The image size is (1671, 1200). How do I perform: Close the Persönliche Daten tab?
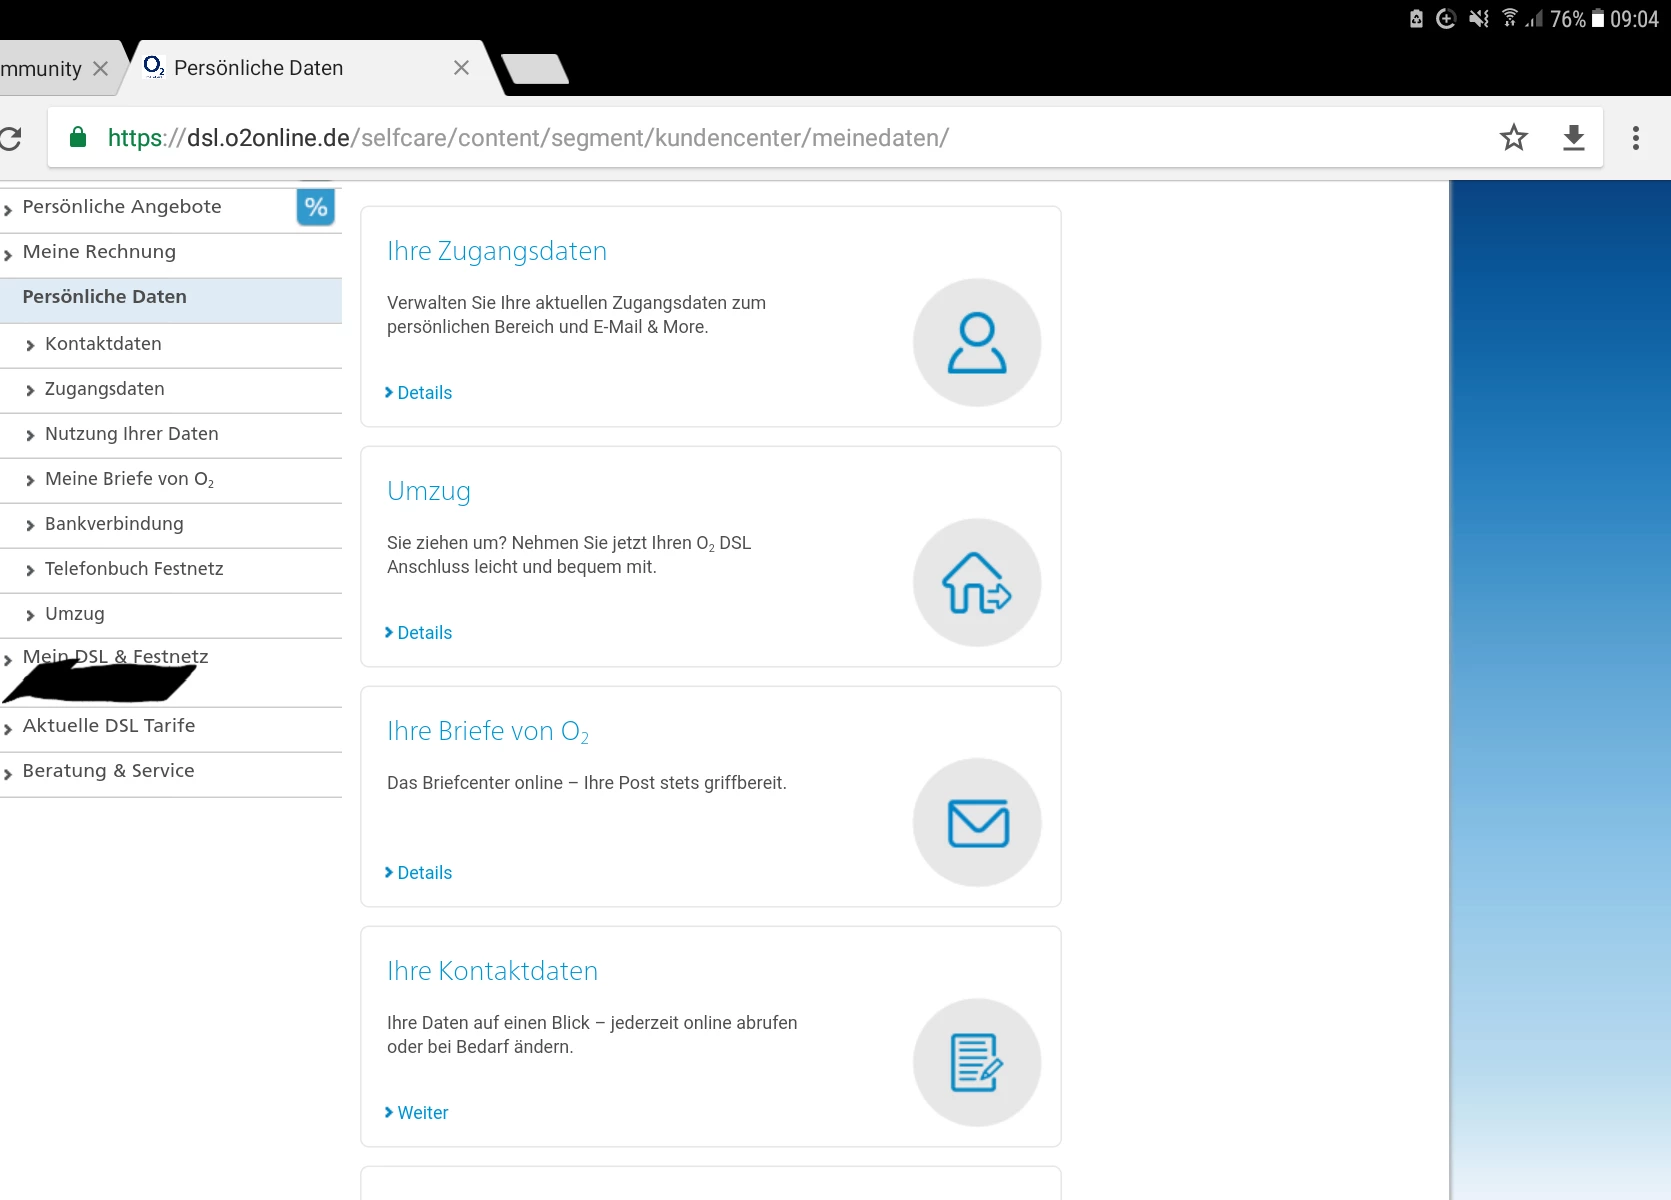tap(461, 68)
